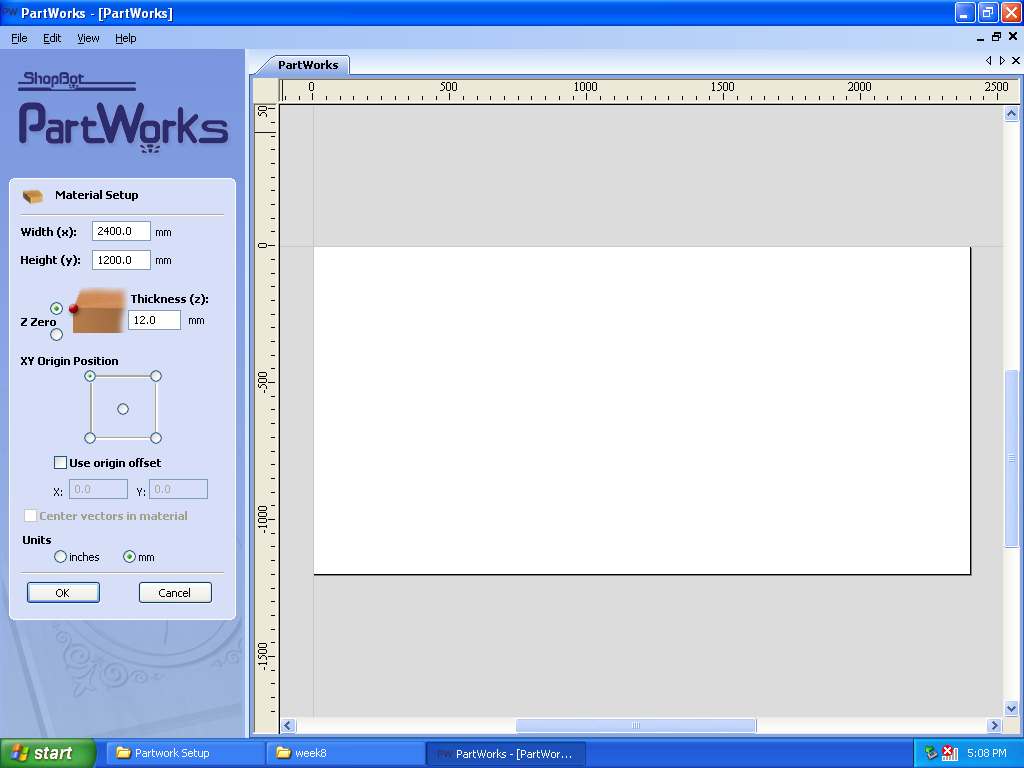Click the Thickness (z) input field
The height and width of the screenshot is (768, 1024).
[x=154, y=320]
